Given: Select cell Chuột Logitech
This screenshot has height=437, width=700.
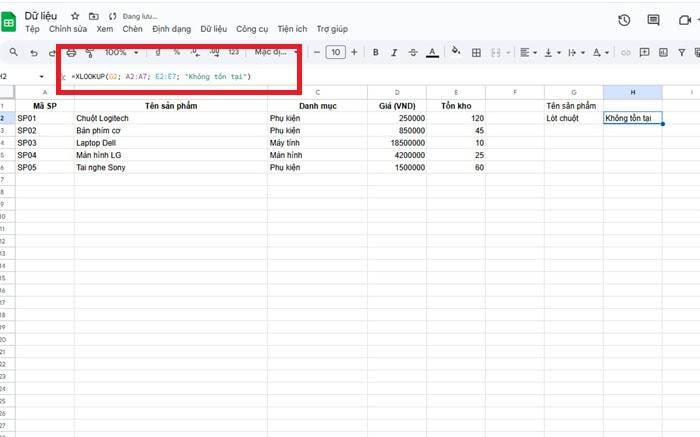Looking at the screenshot, I should coord(171,118).
